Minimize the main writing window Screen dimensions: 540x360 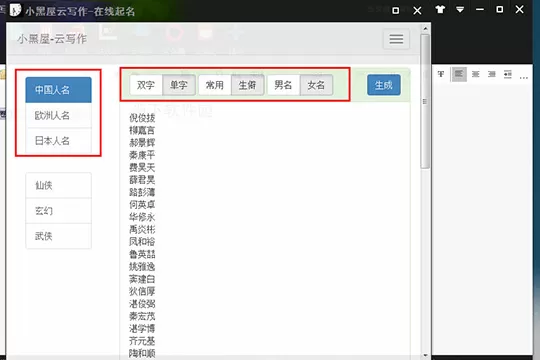479,10
